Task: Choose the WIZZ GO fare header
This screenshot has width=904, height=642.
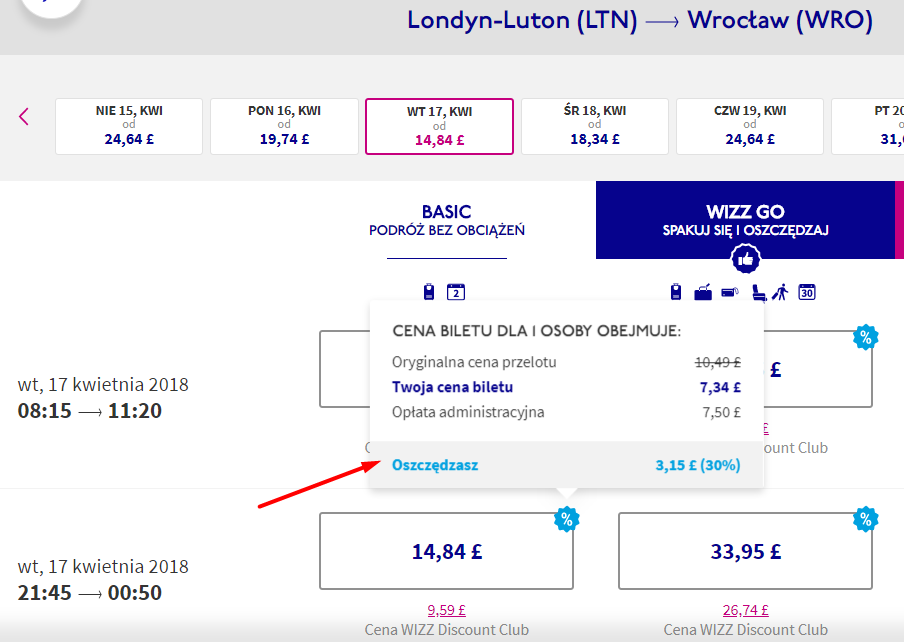Action: click(745, 220)
